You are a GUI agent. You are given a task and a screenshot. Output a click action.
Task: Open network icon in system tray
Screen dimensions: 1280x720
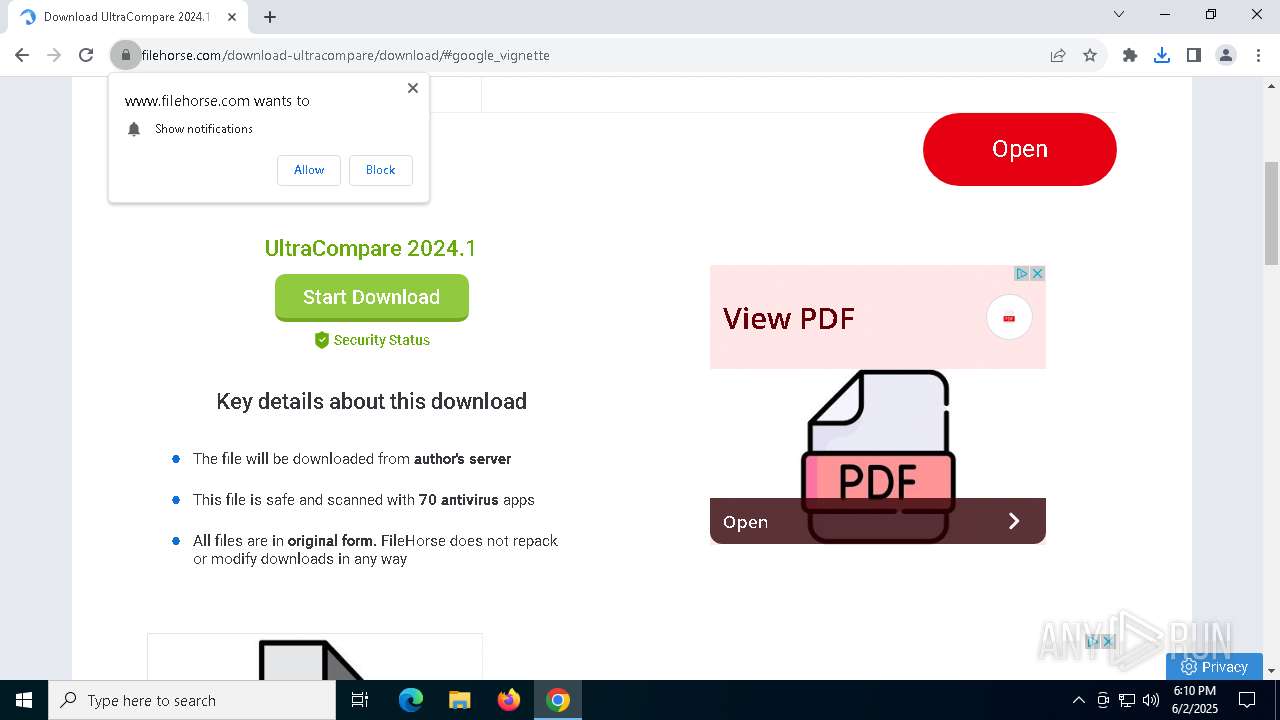1127,700
